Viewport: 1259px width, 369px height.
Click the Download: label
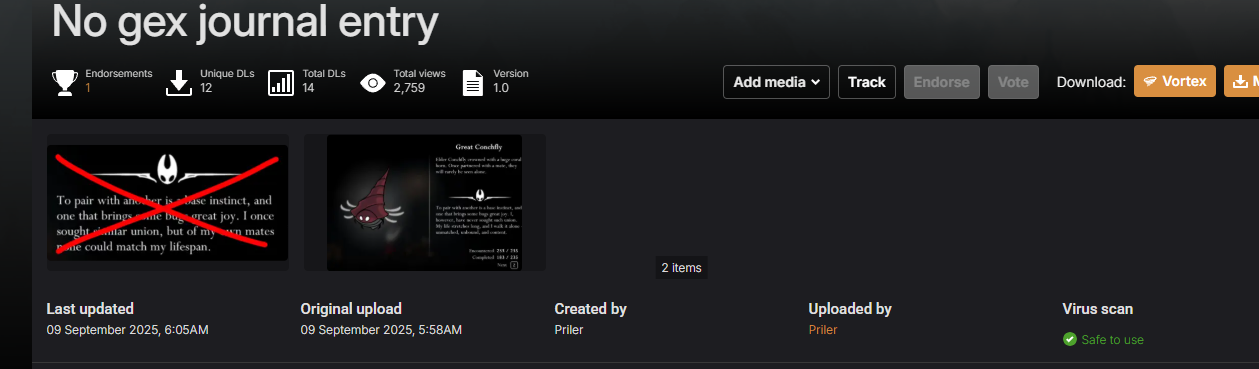point(1091,82)
